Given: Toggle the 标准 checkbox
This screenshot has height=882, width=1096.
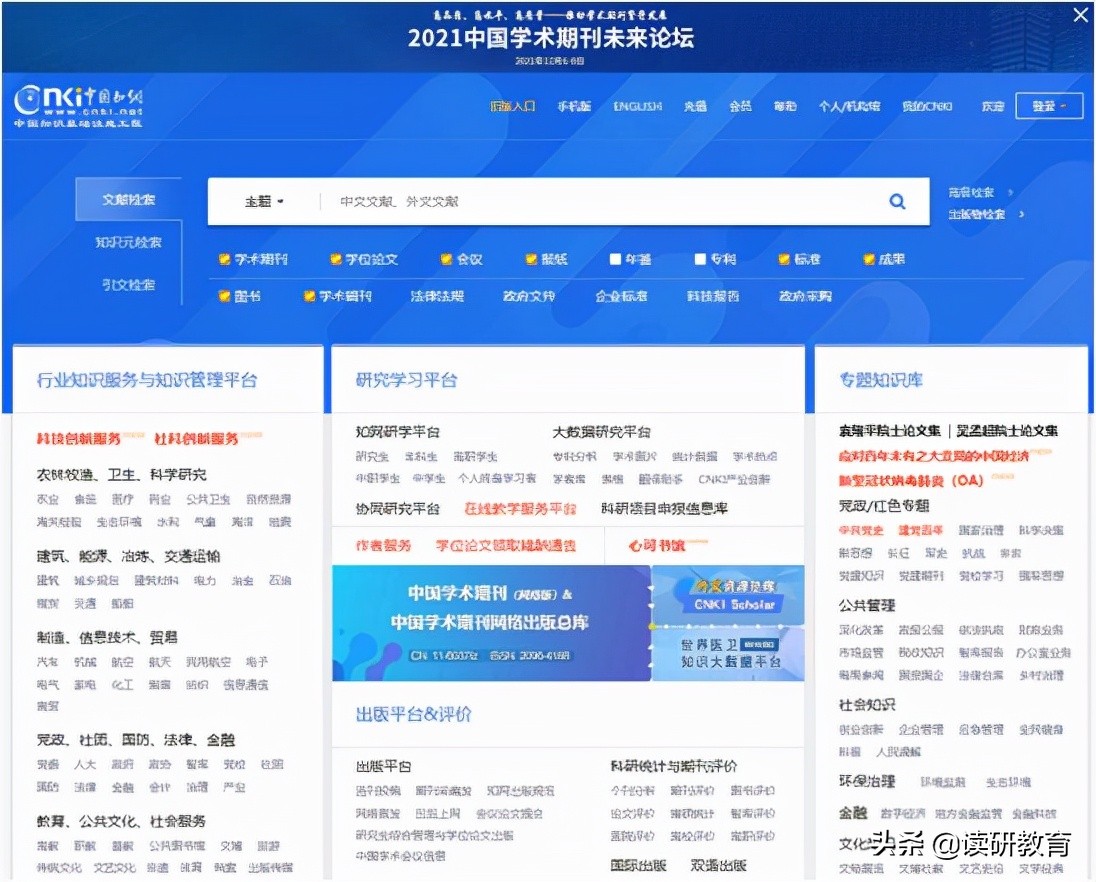Looking at the screenshot, I should 784,259.
